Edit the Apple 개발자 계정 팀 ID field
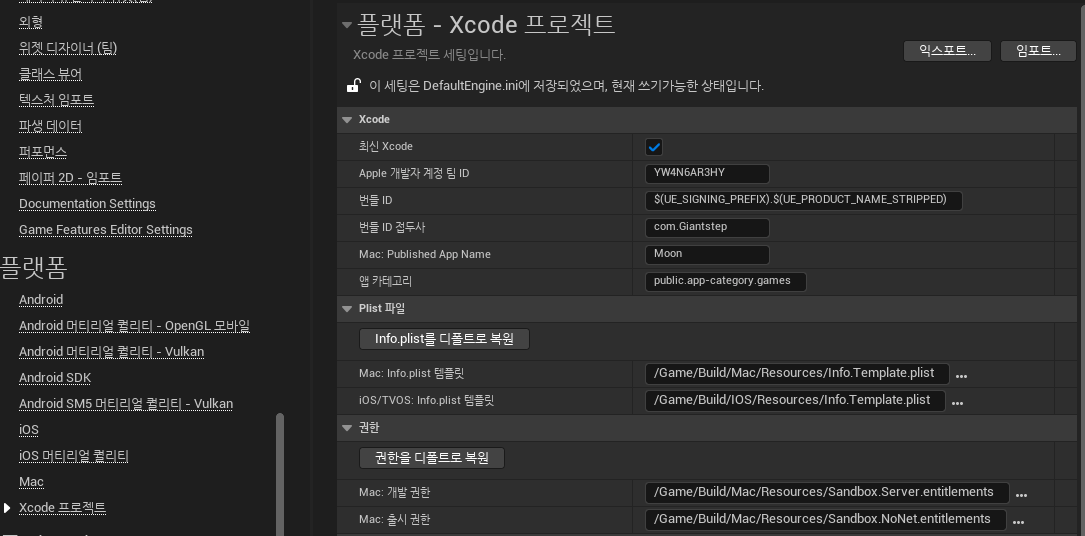 (x=707, y=174)
